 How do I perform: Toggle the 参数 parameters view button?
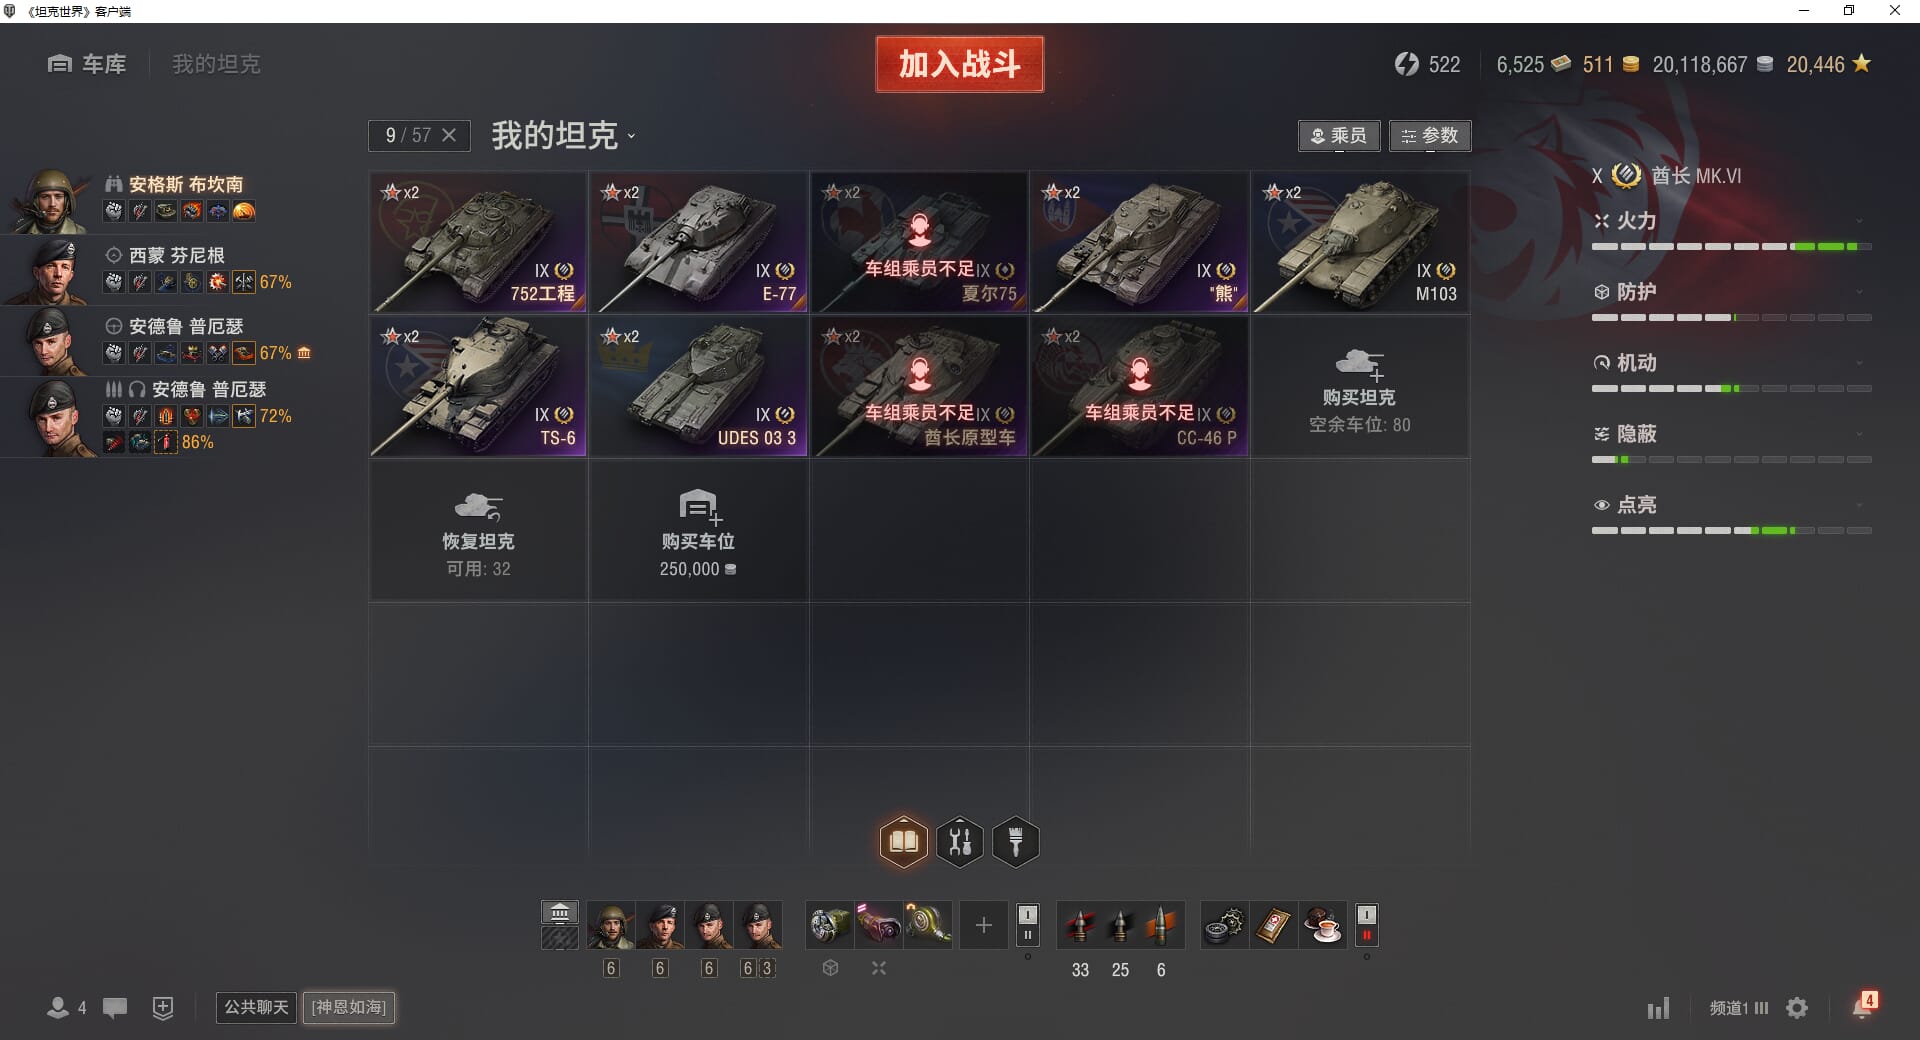(x=1430, y=136)
